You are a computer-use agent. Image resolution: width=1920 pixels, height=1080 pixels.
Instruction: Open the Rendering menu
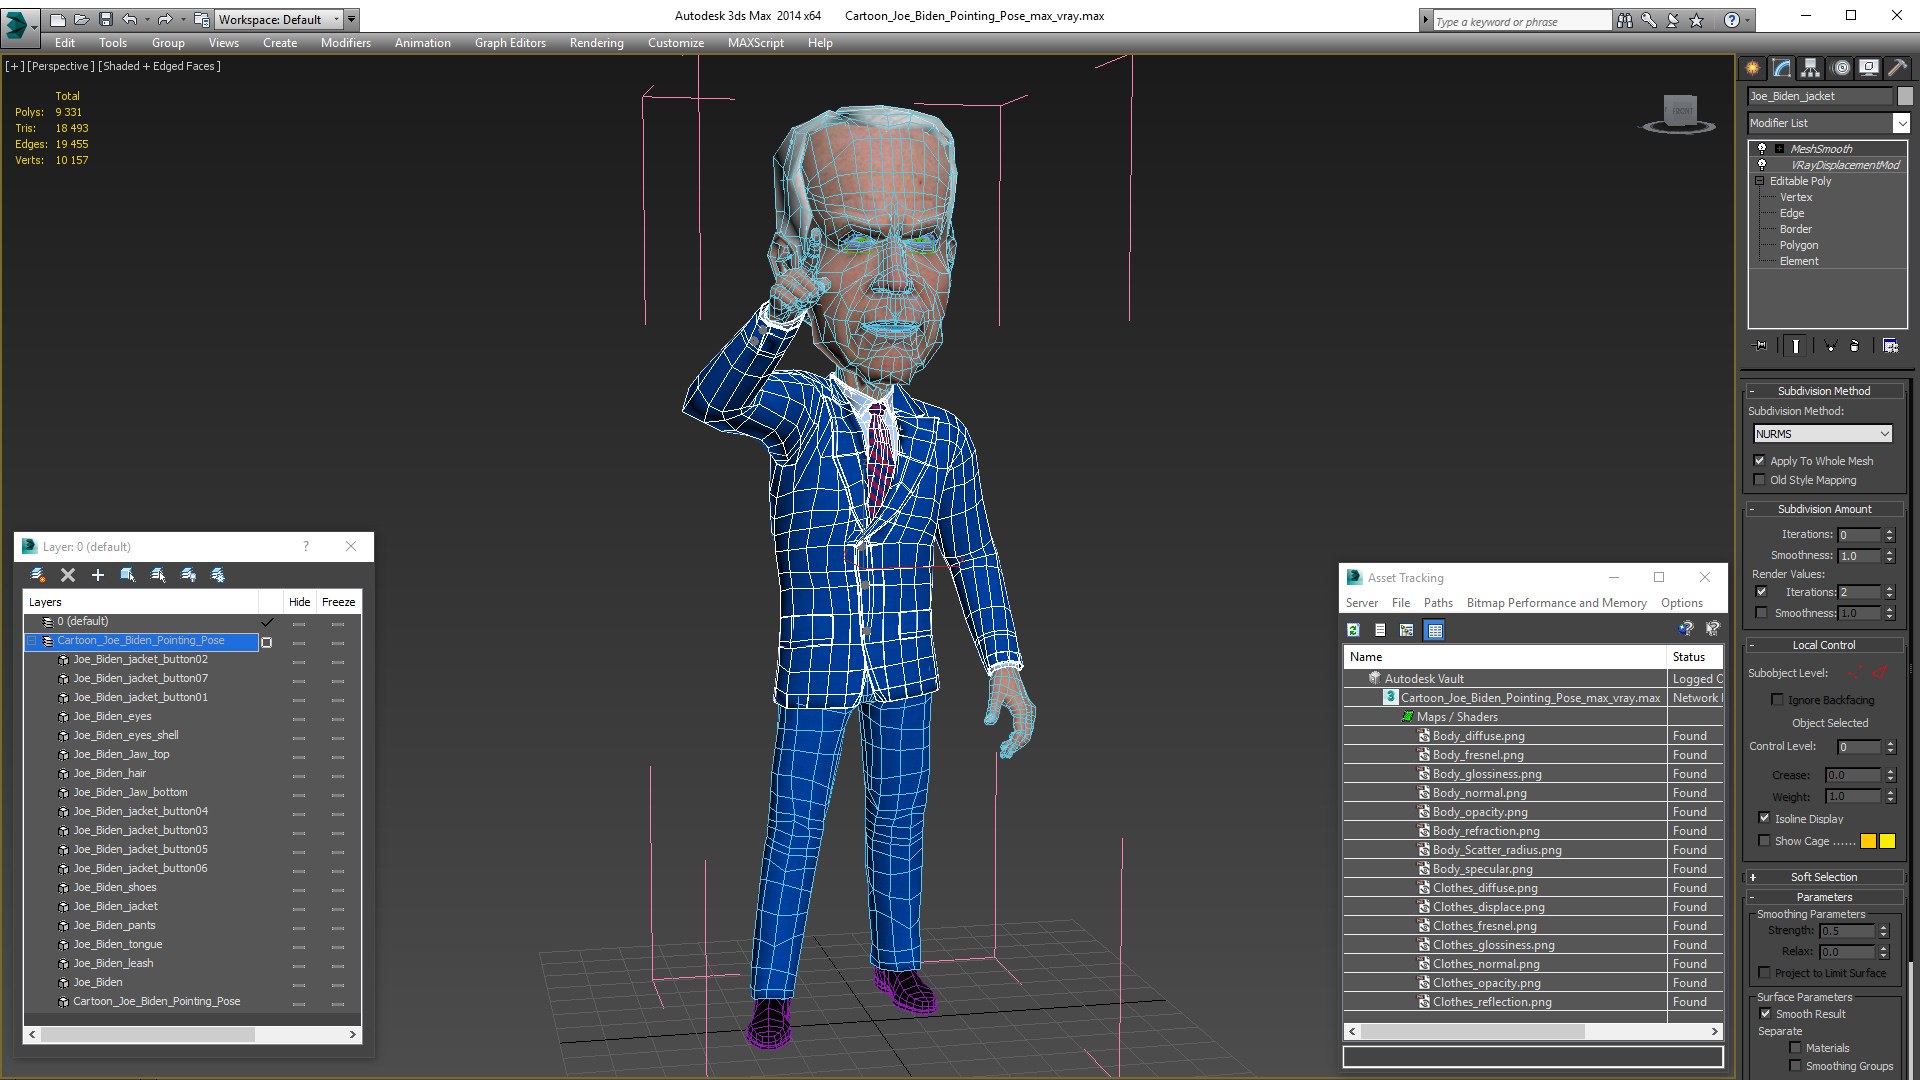pyautogui.click(x=597, y=43)
